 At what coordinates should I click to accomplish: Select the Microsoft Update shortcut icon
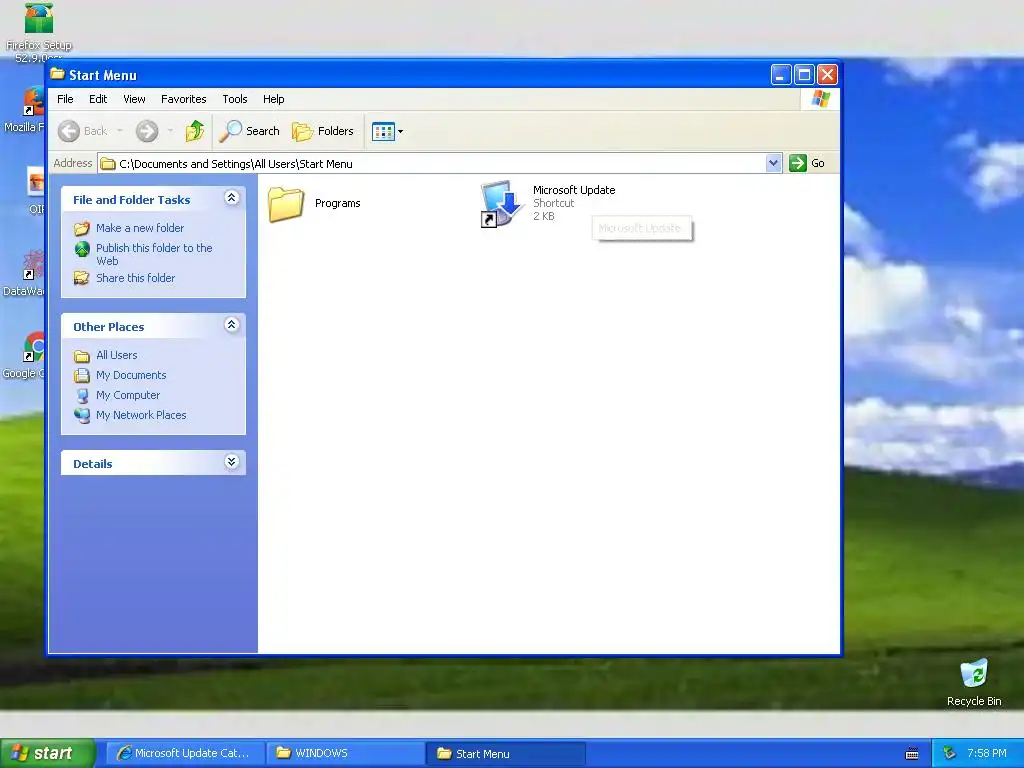502,204
